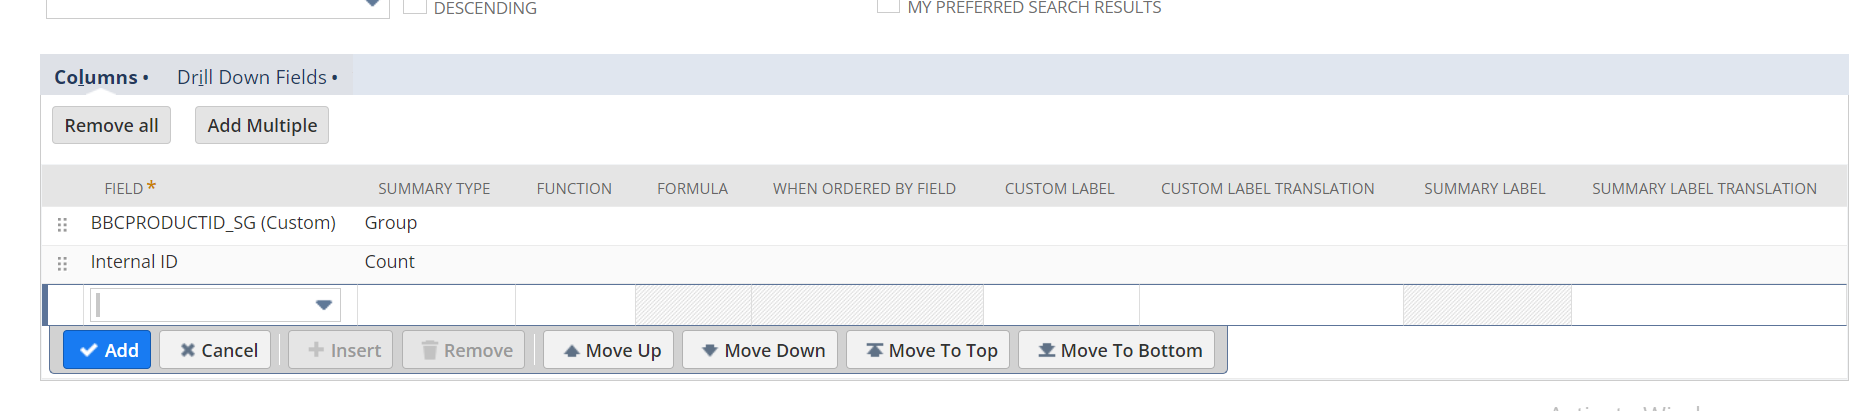Viewport: 1873px width, 411px height.
Task: Toggle the Descending checkbox
Action: [415, 6]
